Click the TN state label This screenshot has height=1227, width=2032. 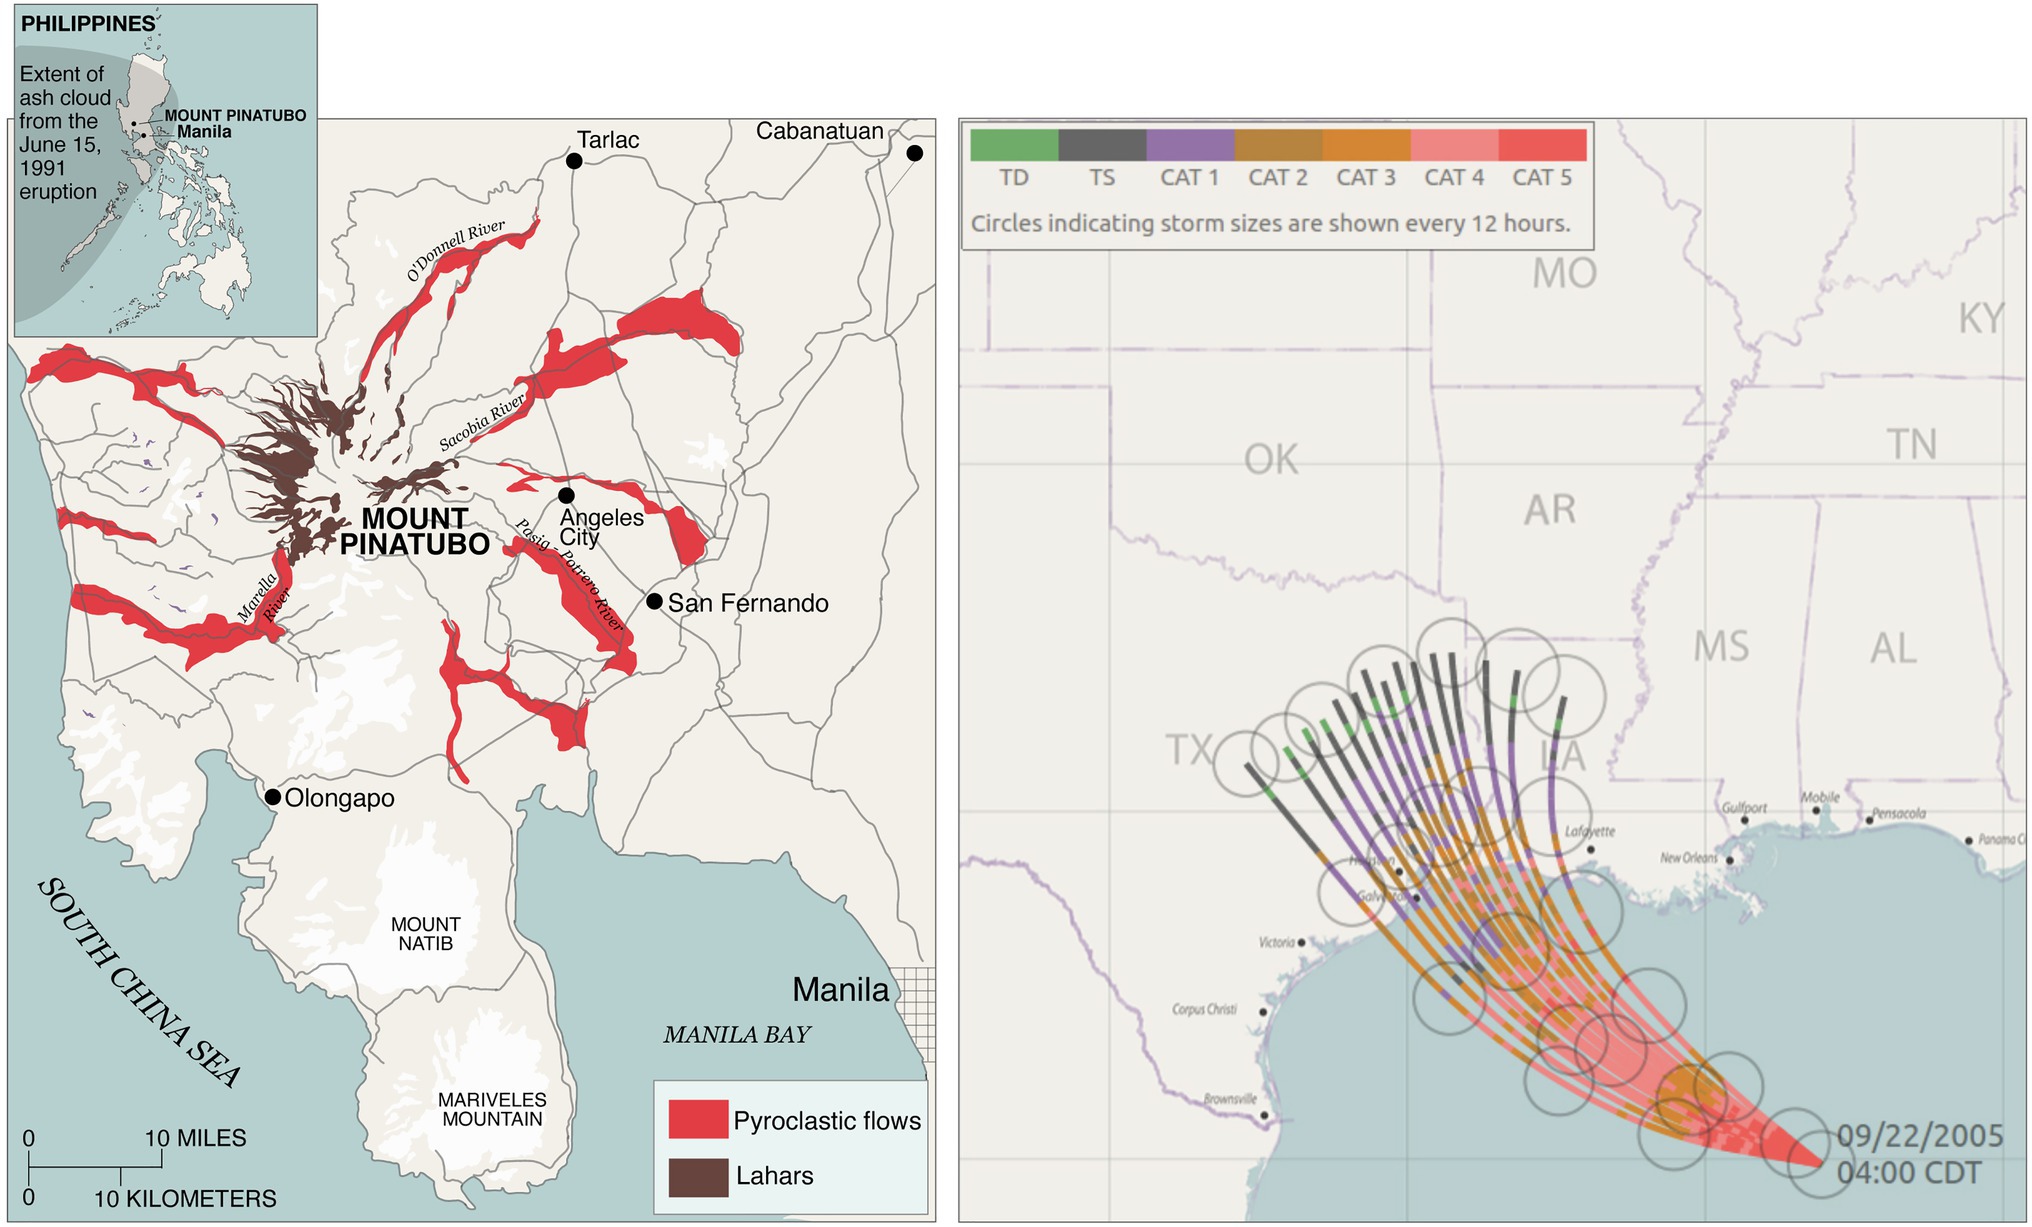(1912, 445)
